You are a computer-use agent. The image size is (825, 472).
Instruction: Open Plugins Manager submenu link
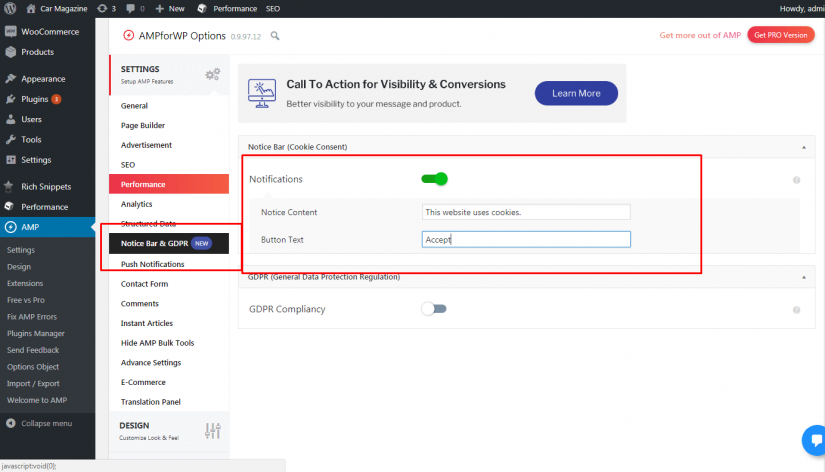coord(36,333)
